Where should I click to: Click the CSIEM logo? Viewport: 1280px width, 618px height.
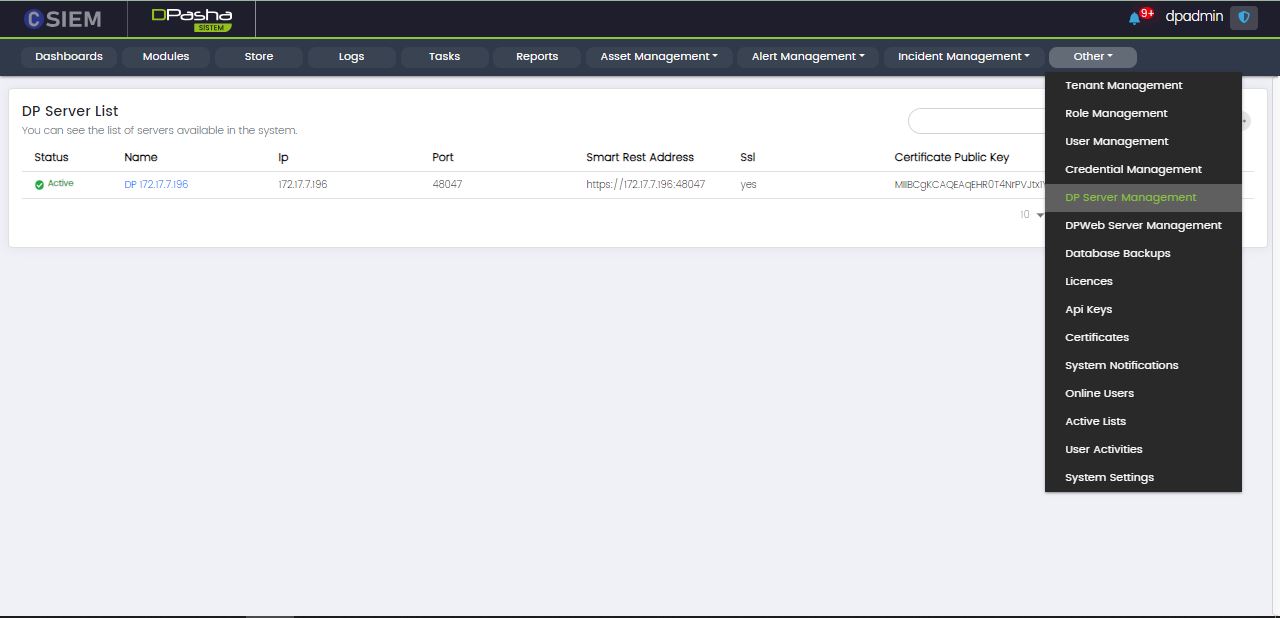63,18
